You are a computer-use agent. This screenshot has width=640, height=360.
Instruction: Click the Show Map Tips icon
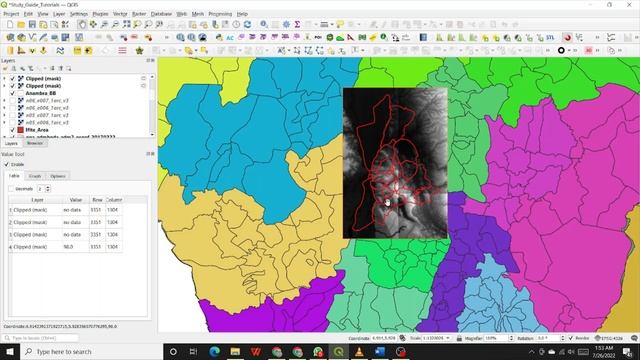[x=340, y=24]
